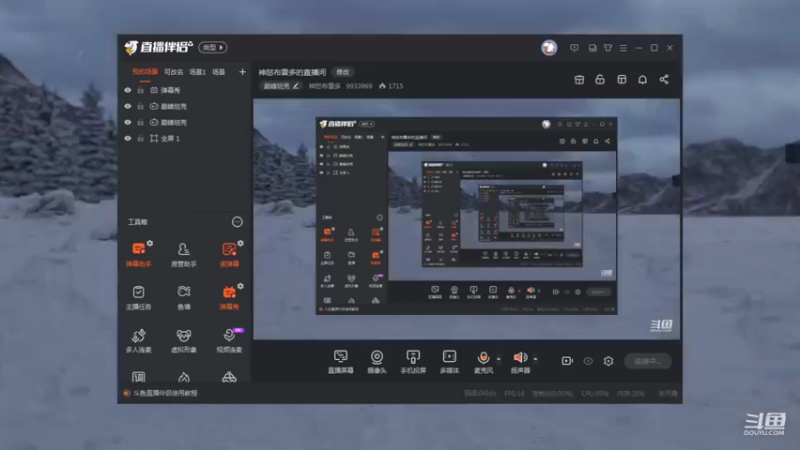This screenshot has height=450, width=800.
Task: Add a 多媒体 media source
Action: pyautogui.click(x=449, y=362)
